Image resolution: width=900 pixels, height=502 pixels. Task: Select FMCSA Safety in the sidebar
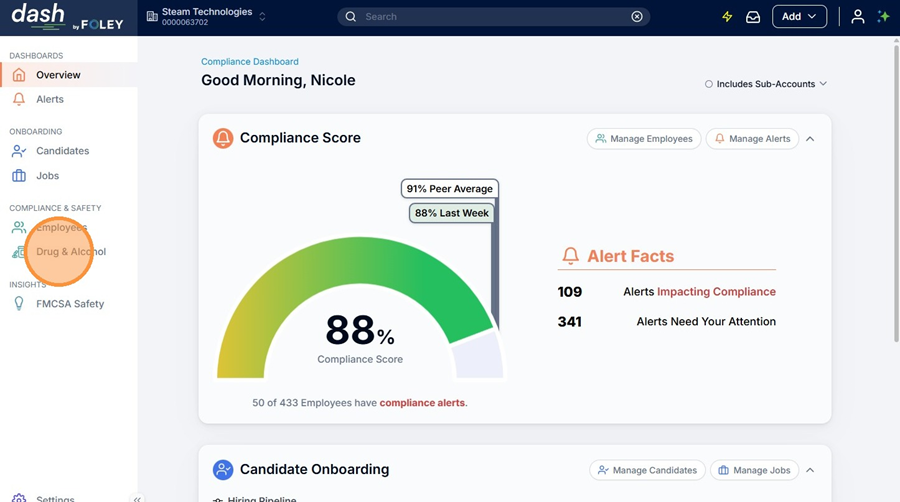click(70, 304)
